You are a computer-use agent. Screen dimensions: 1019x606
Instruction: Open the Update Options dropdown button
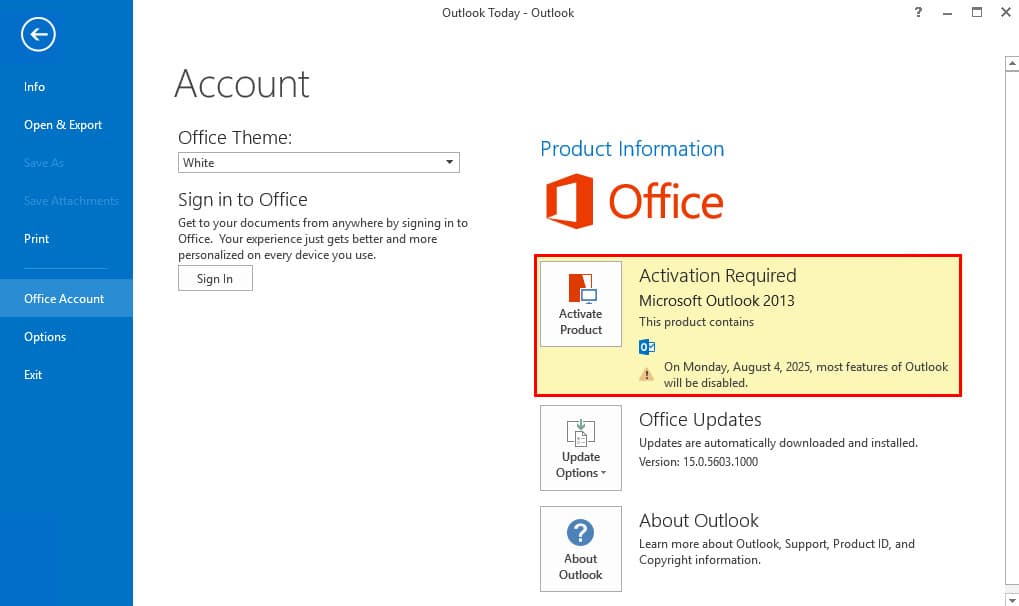(581, 448)
